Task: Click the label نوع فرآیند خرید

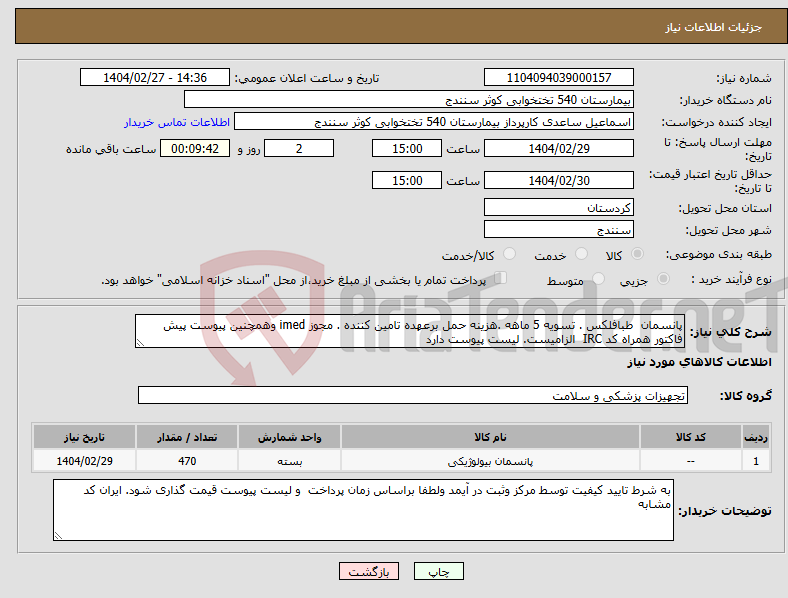Action: (x=731, y=279)
